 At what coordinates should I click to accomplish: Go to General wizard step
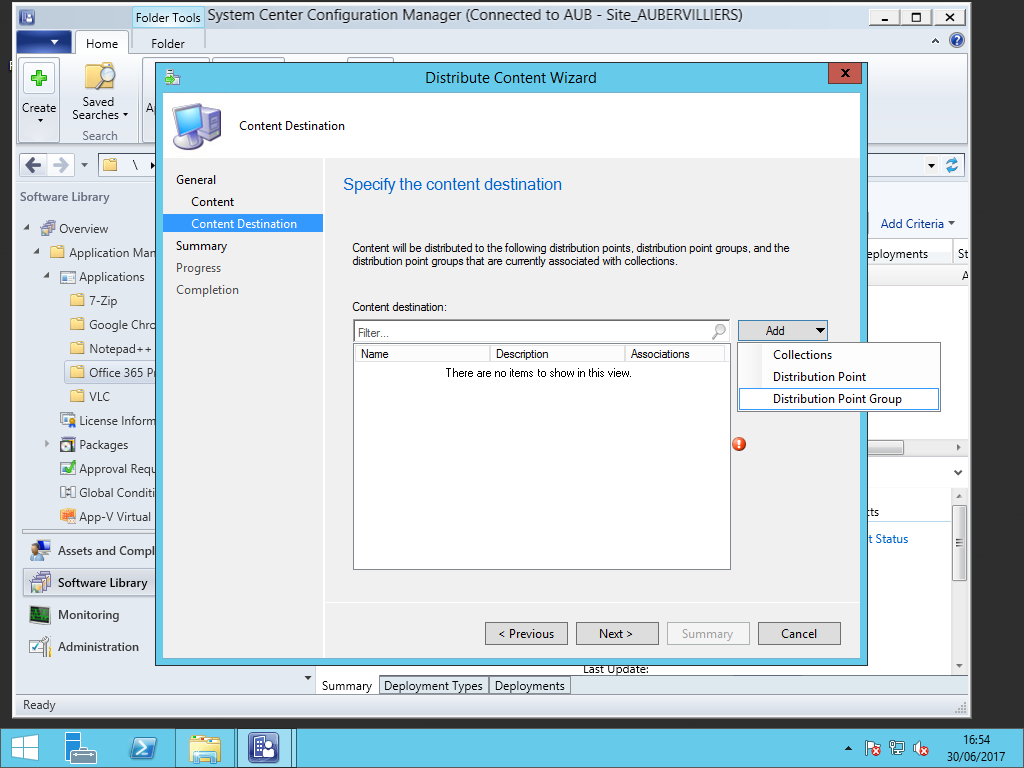[x=196, y=180]
